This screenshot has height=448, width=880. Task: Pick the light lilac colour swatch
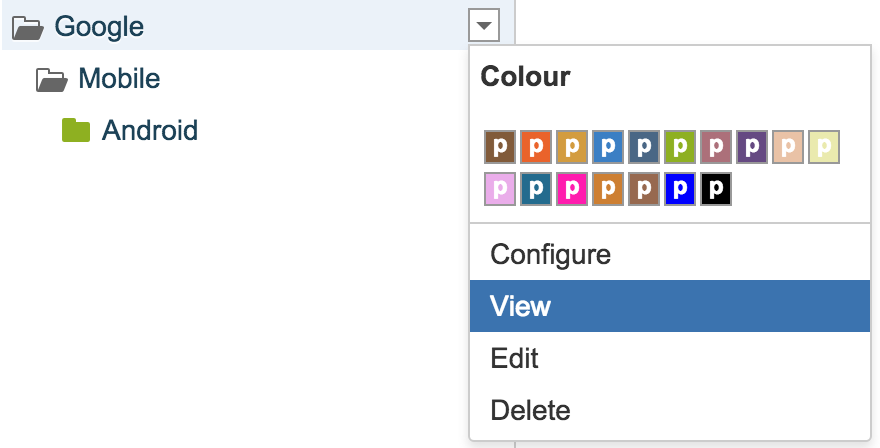(x=499, y=189)
